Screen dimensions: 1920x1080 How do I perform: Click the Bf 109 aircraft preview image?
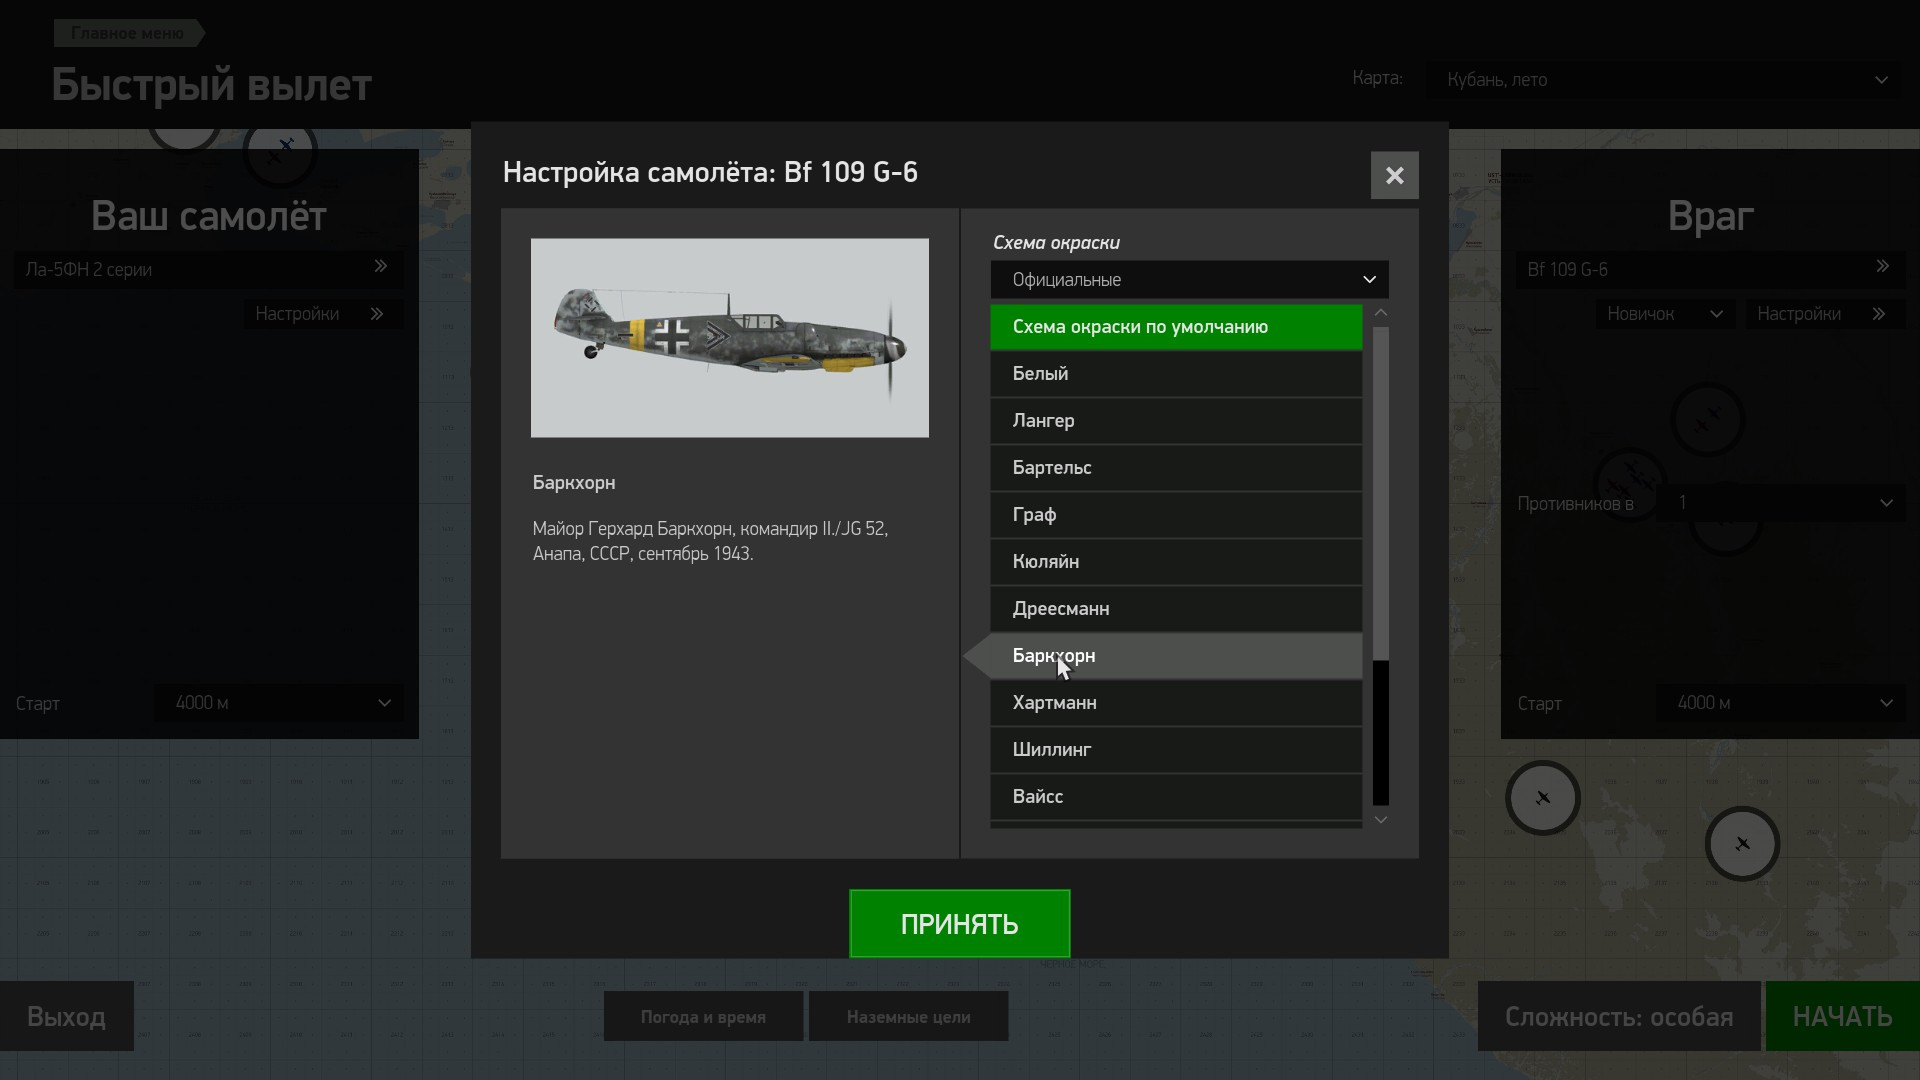(x=730, y=338)
